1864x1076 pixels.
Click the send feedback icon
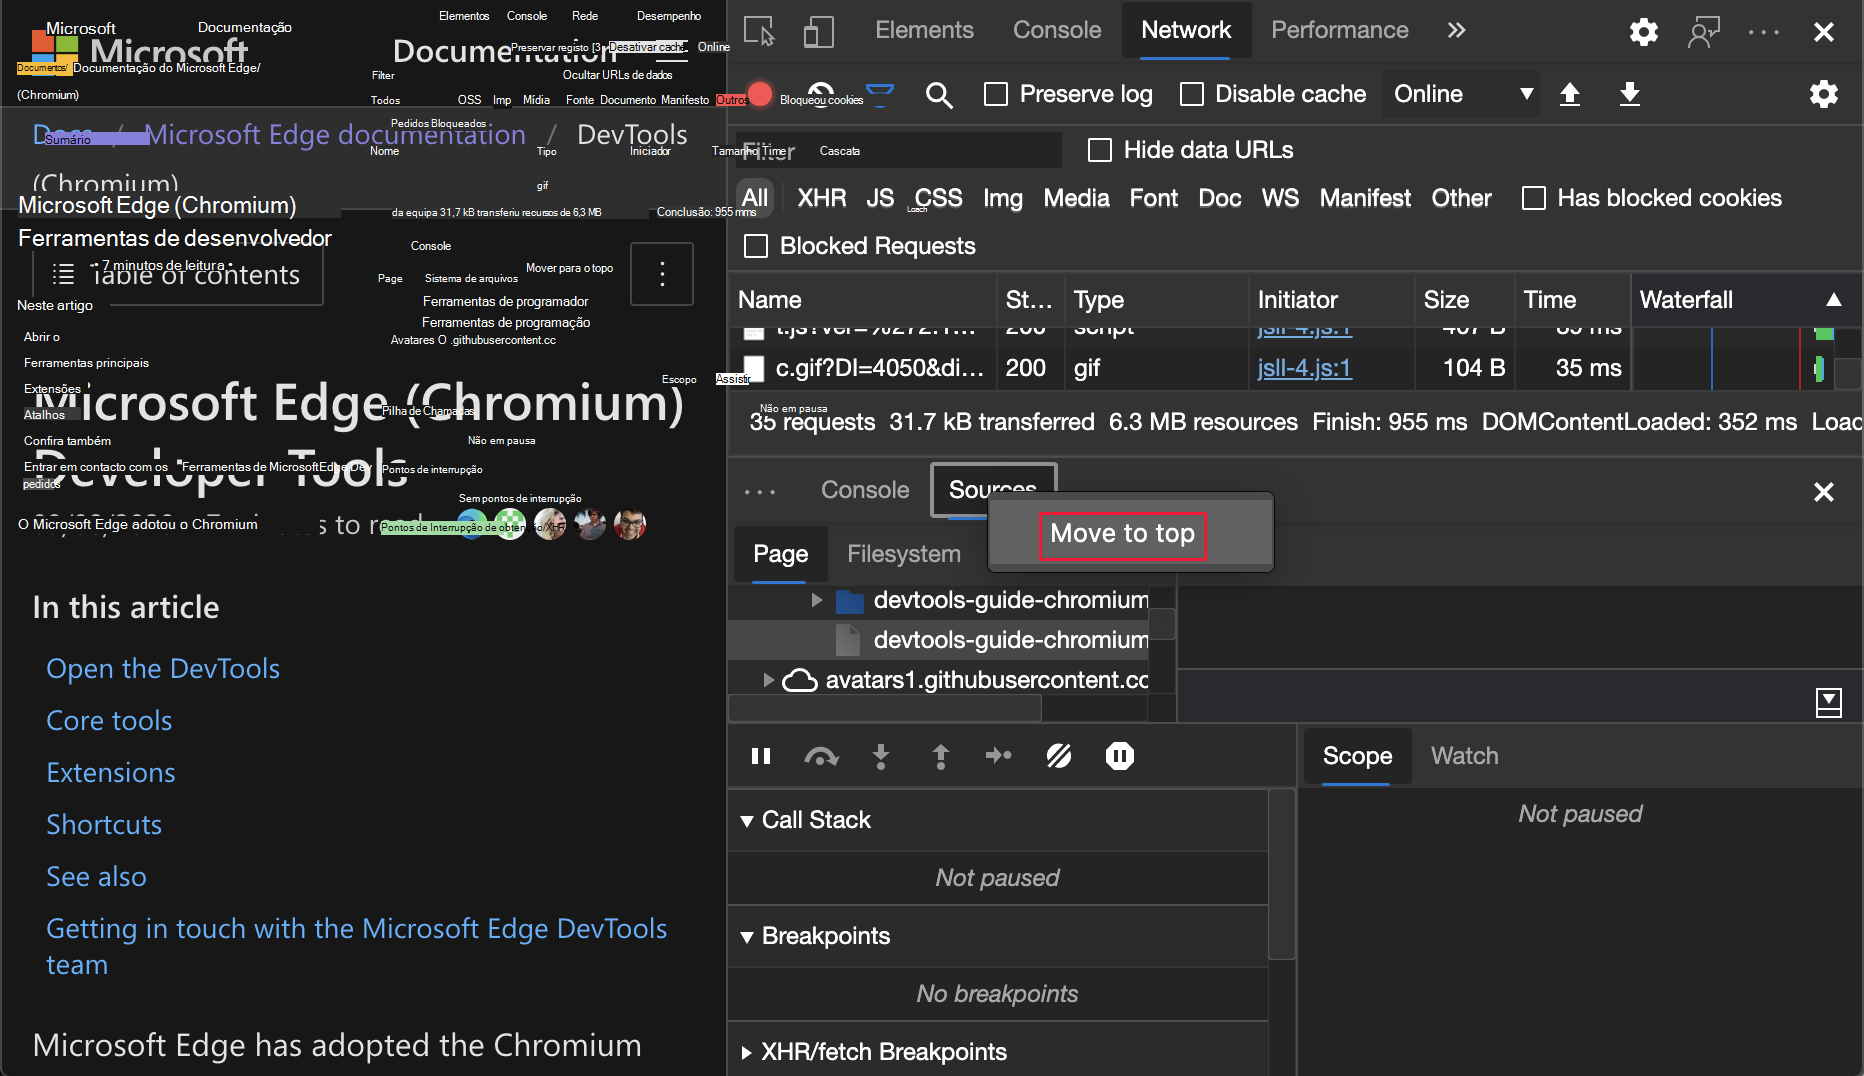pos(1703,32)
